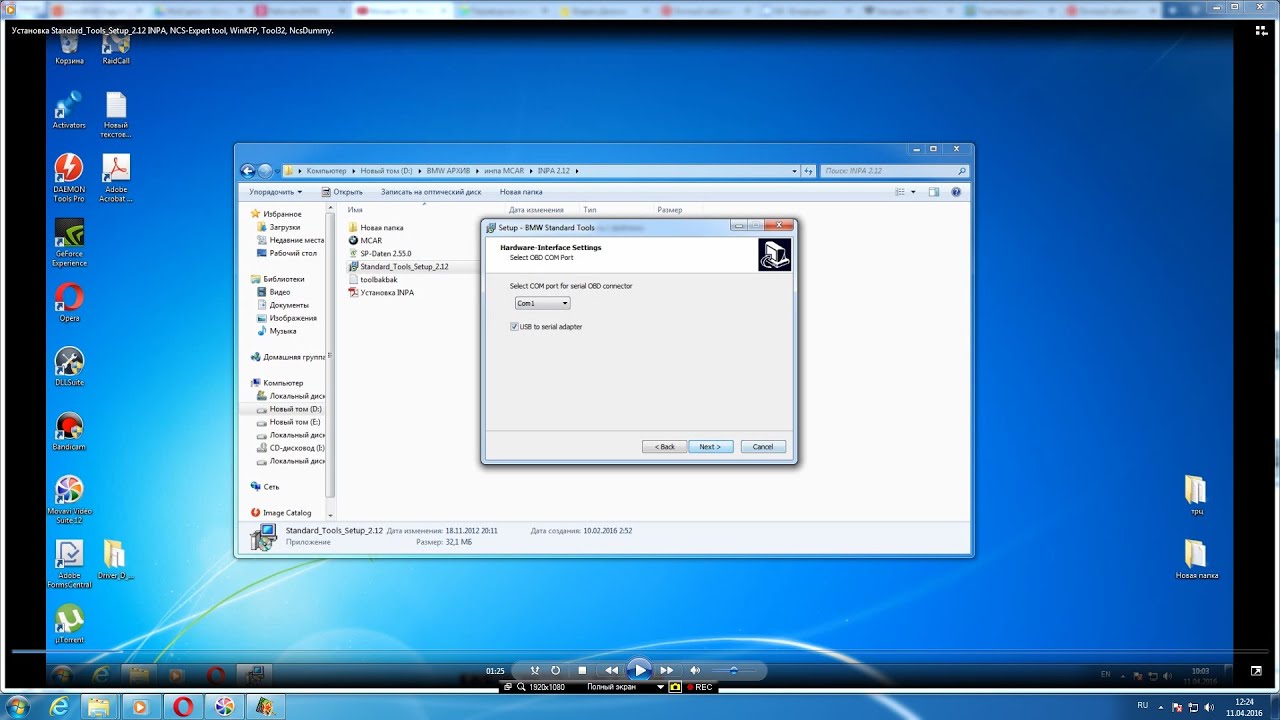Toggle the Explorer preview pane icon

pyautogui.click(x=934, y=192)
